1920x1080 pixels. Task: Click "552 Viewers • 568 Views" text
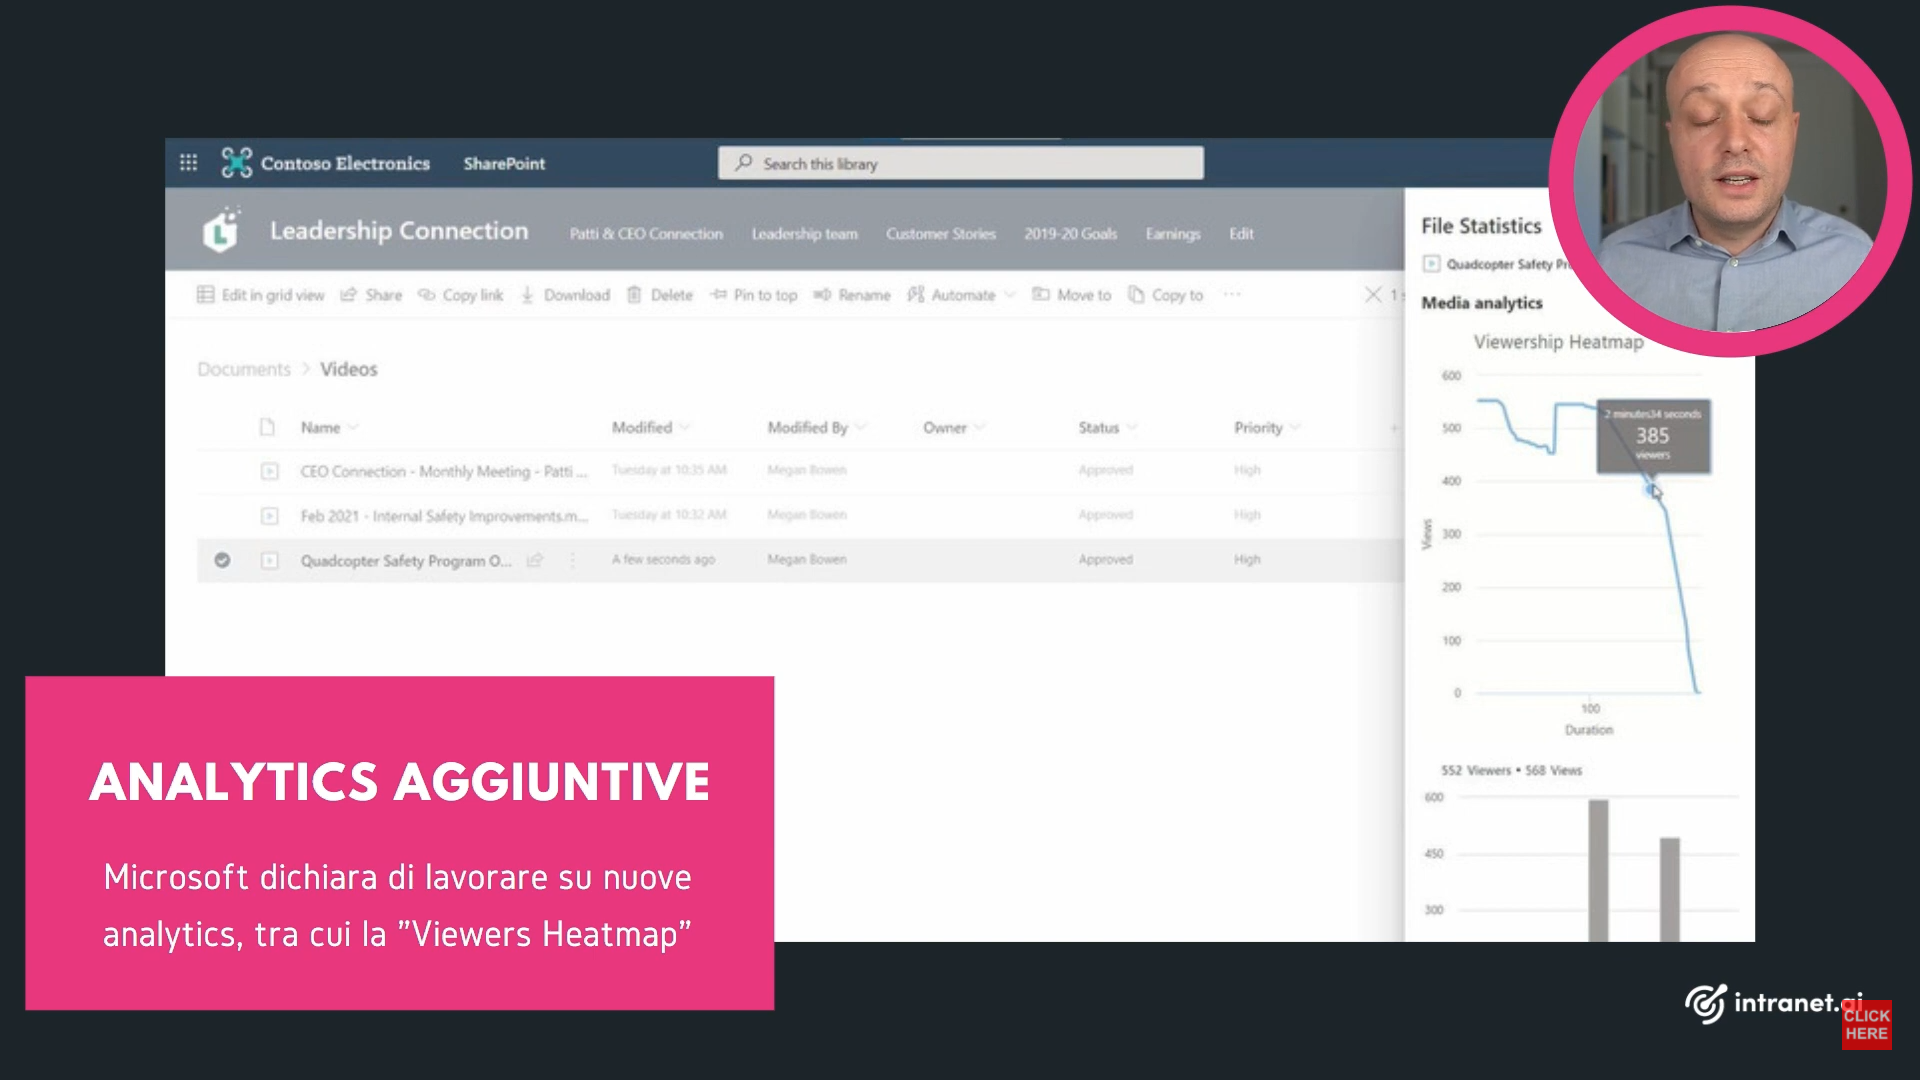click(1511, 770)
